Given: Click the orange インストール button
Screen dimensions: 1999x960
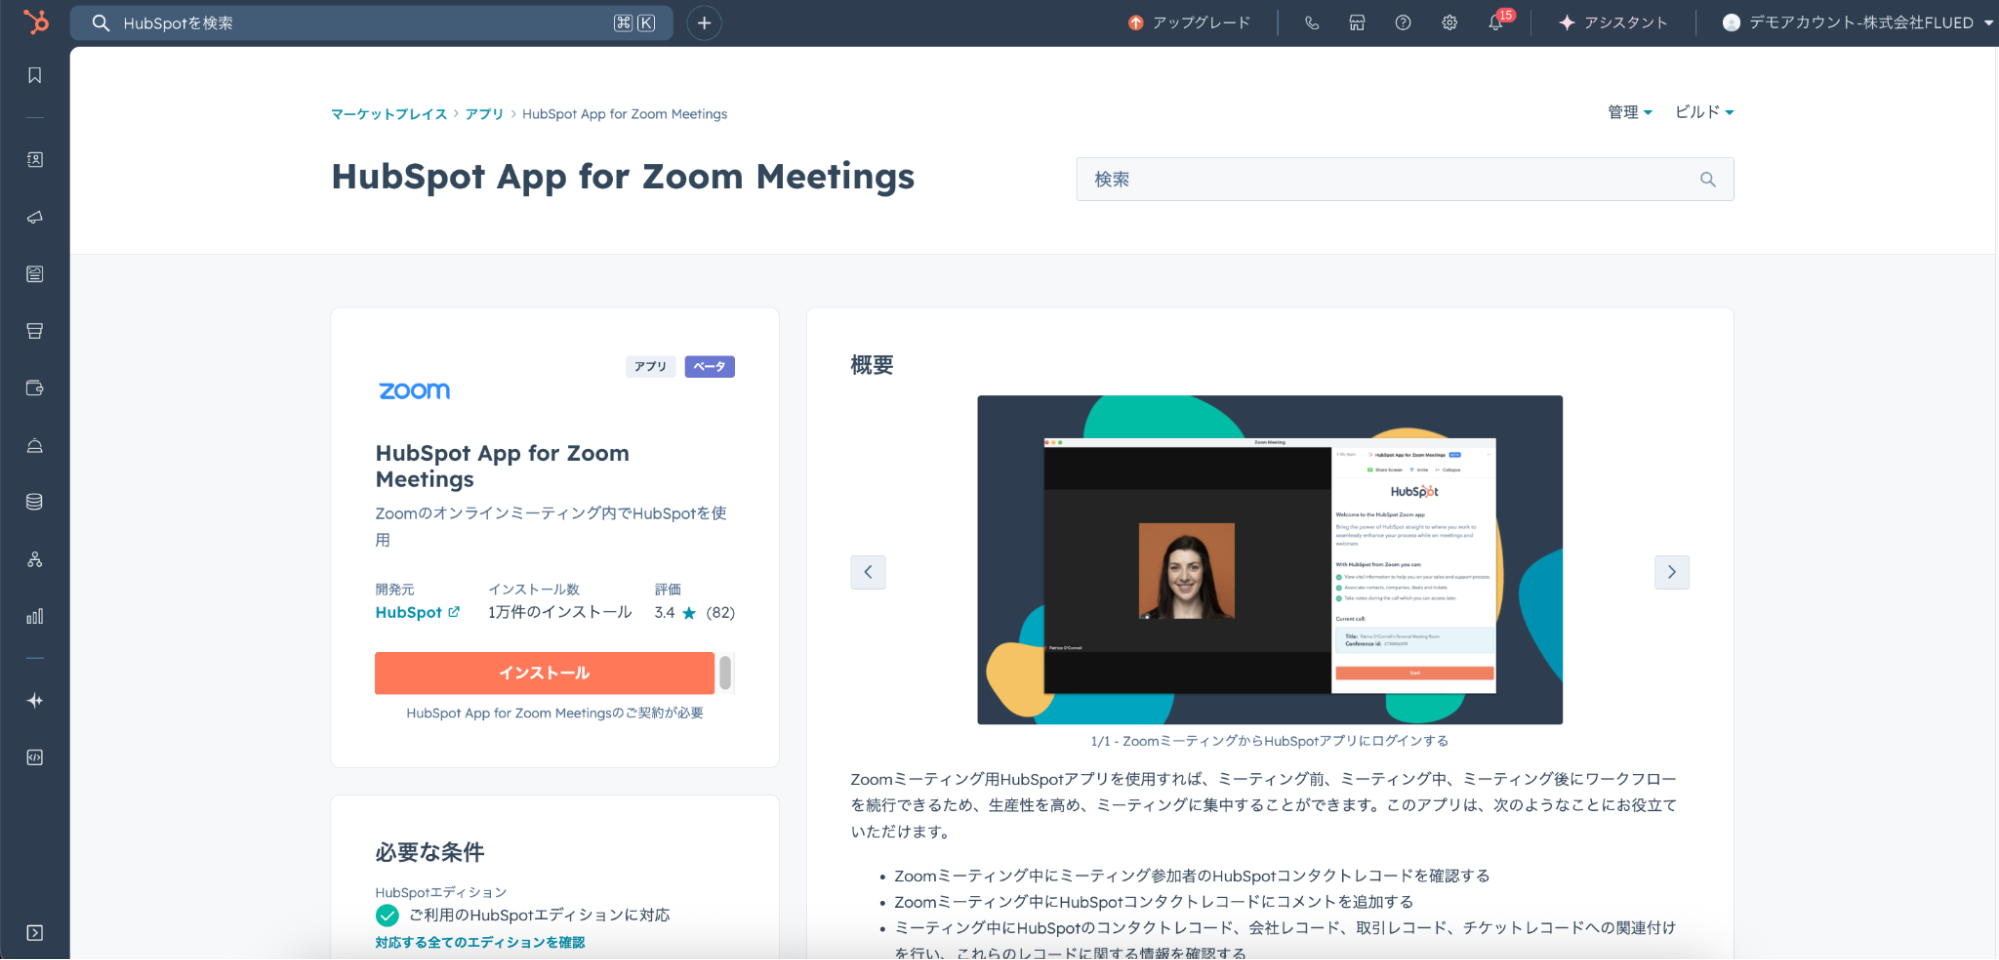Looking at the screenshot, I should coord(544,673).
